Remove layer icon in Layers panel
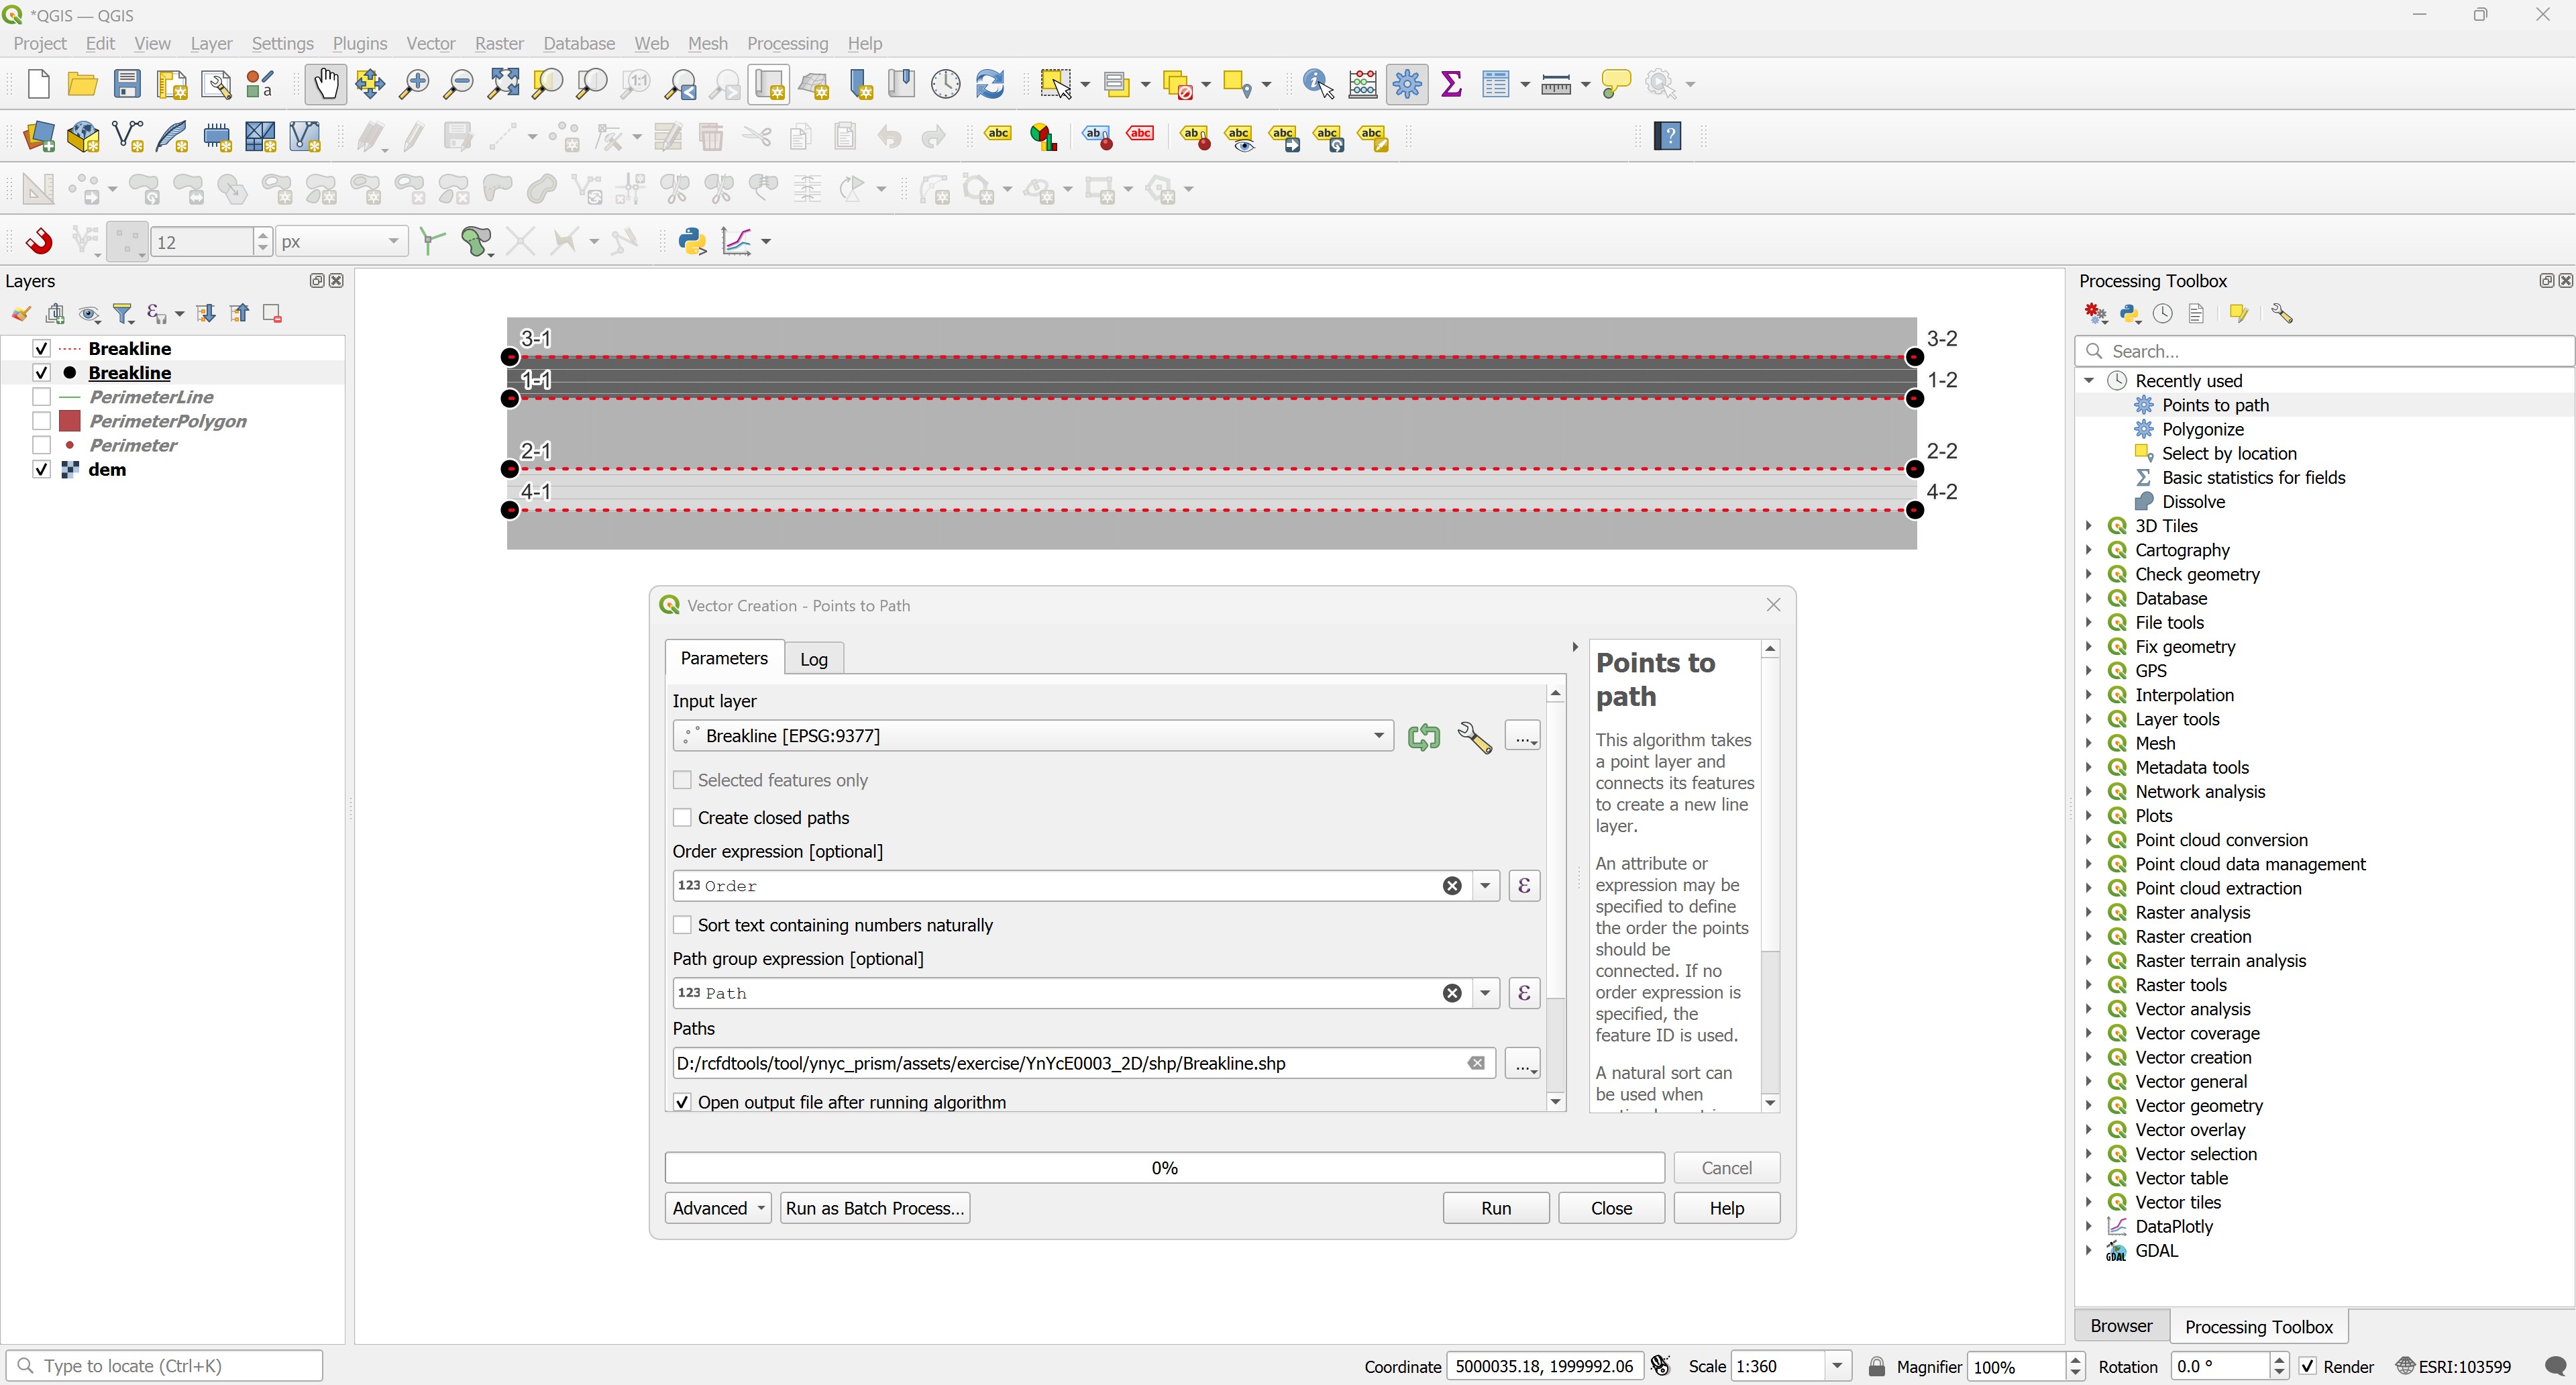The width and height of the screenshot is (2576, 1385). pyautogui.click(x=272, y=314)
